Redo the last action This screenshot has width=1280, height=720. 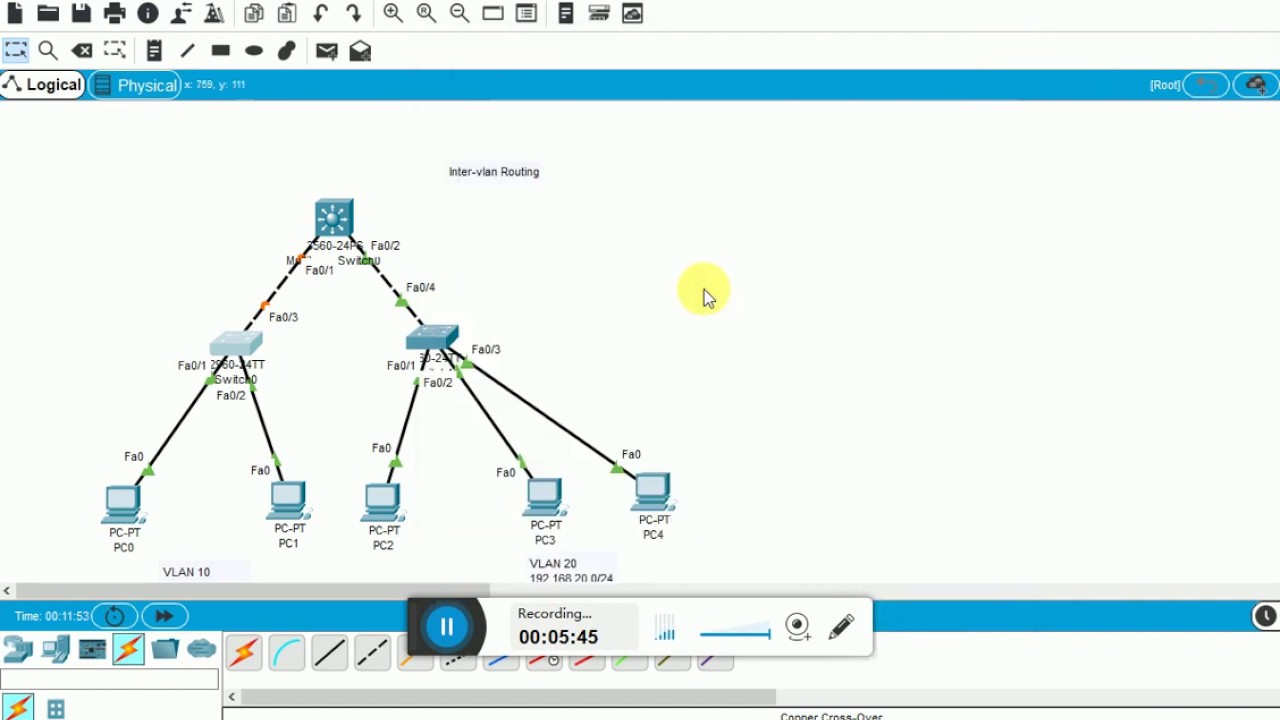click(x=353, y=13)
